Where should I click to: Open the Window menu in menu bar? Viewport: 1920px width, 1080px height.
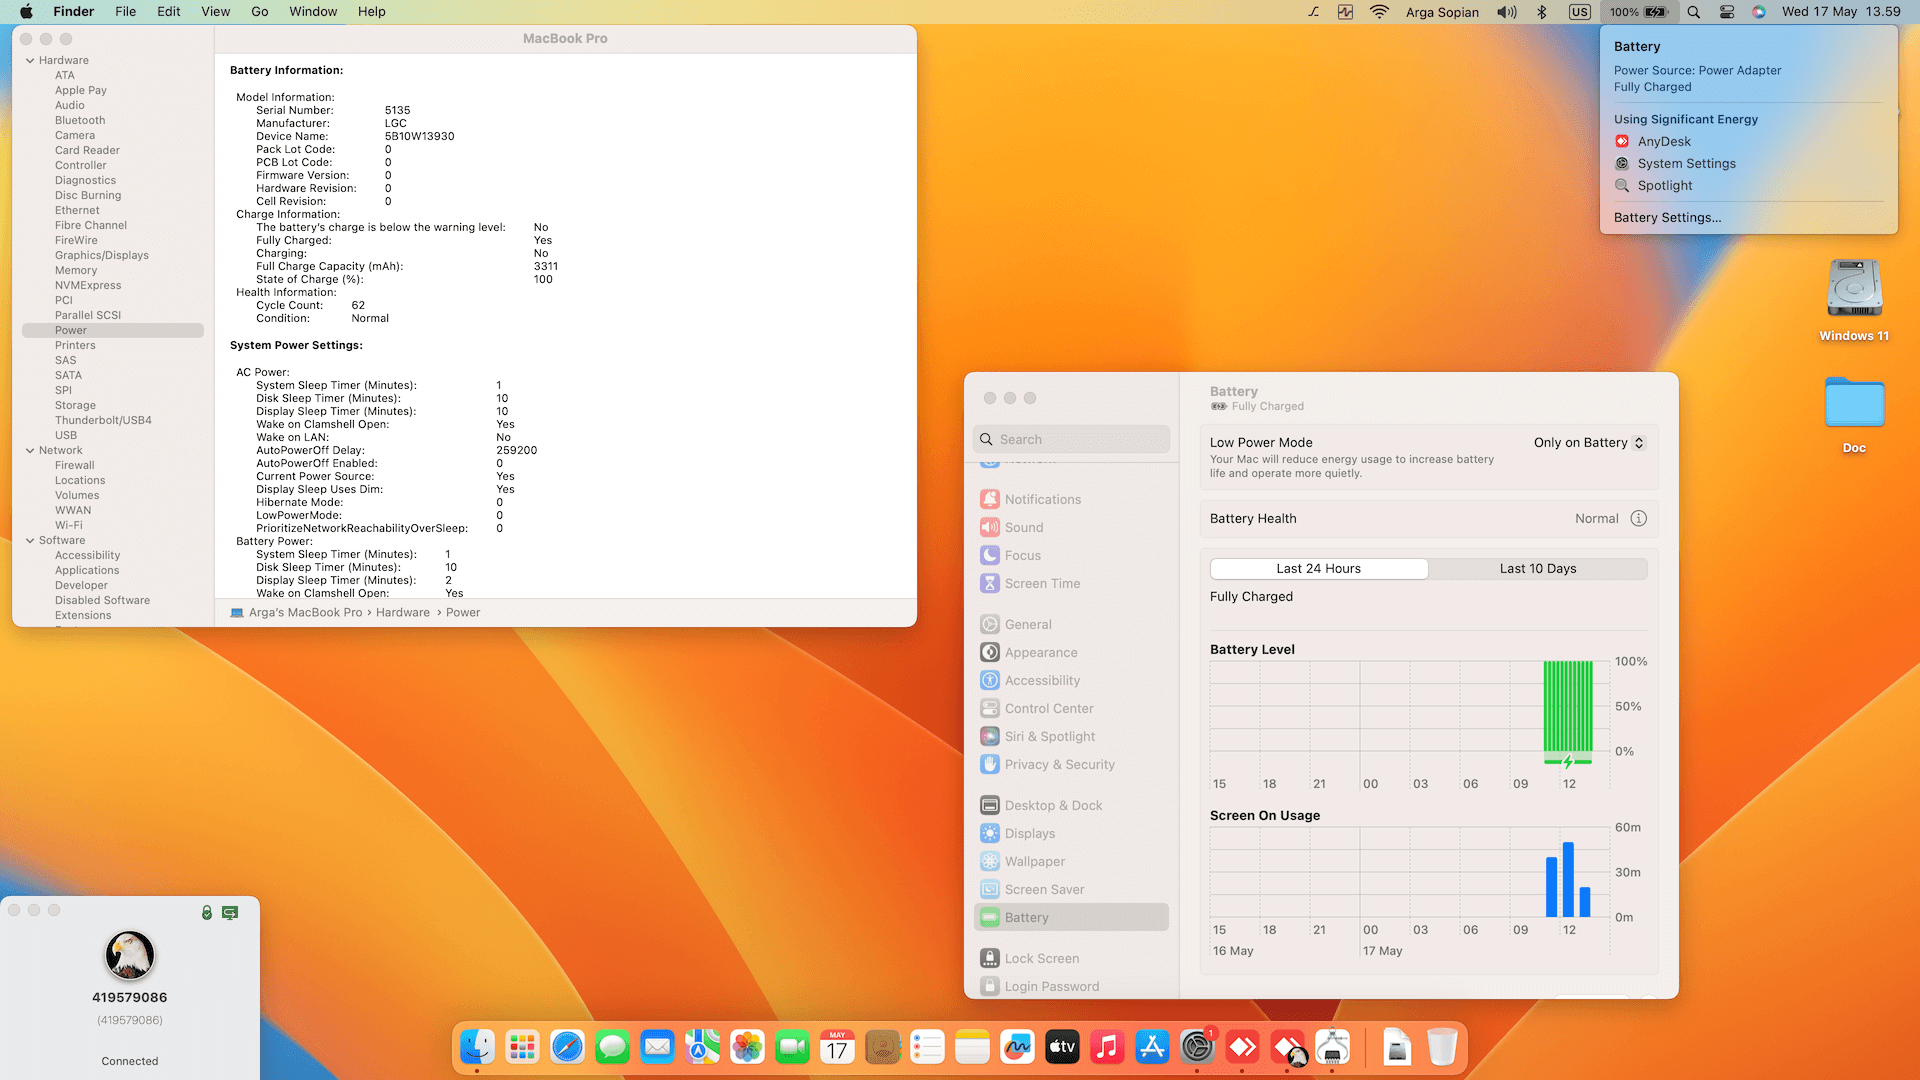(x=313, y=12)
